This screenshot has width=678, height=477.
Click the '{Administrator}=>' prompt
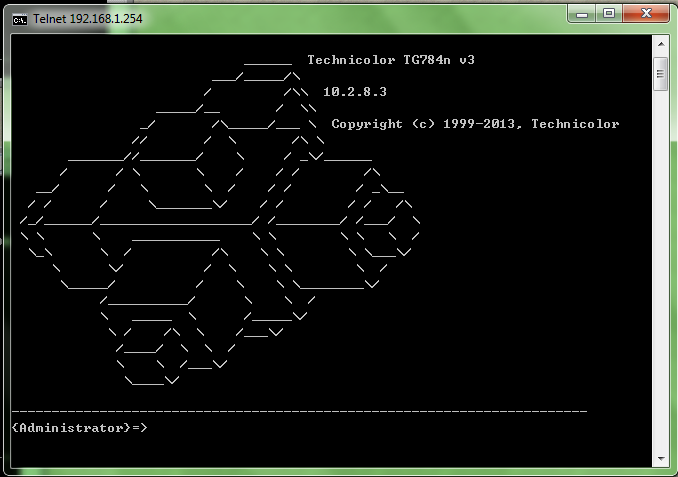(x=80, y=428)
